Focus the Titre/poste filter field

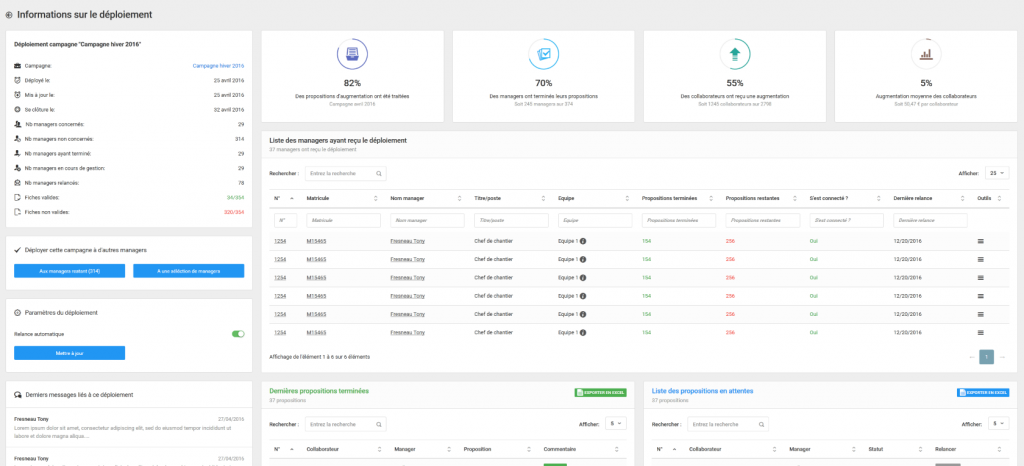click(511, 221)
